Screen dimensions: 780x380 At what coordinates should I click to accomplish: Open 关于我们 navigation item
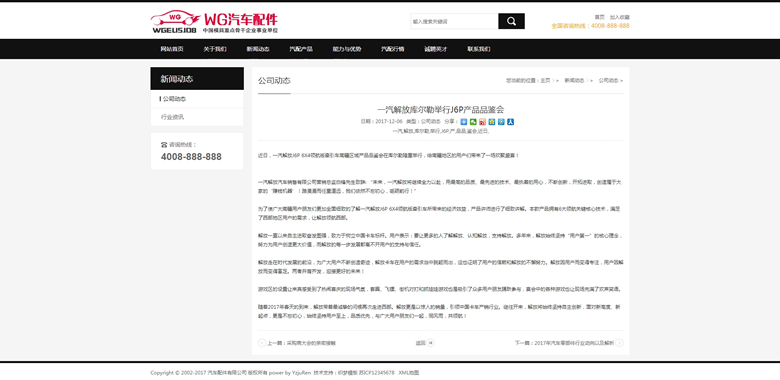tap(214, 49)
